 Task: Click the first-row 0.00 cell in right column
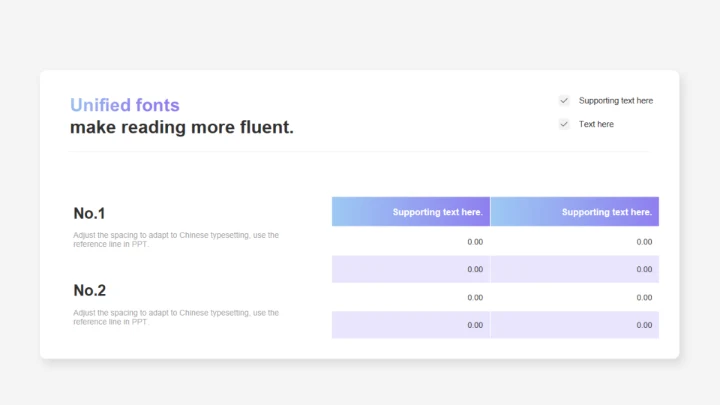click(575, 242)
